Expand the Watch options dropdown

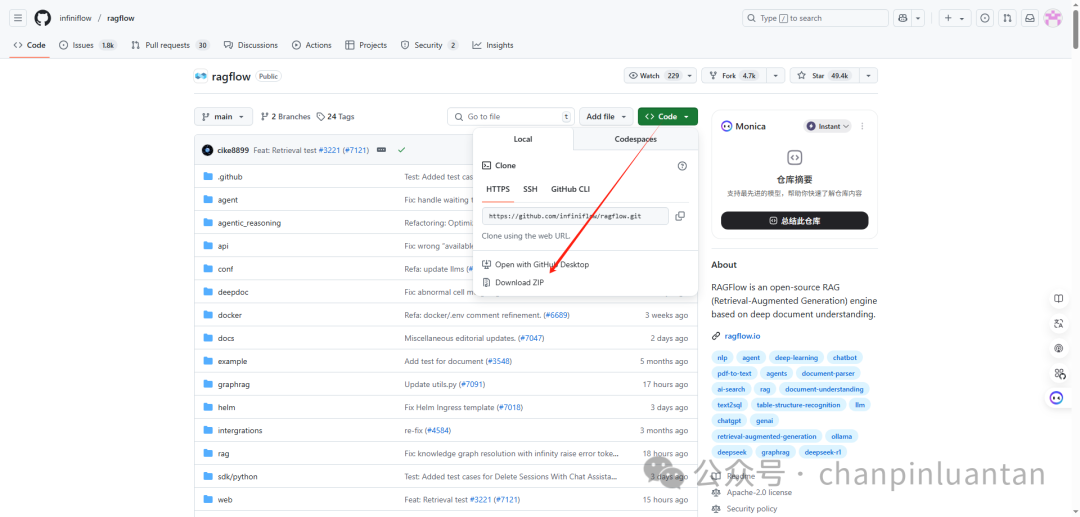[x=689, y=76]
